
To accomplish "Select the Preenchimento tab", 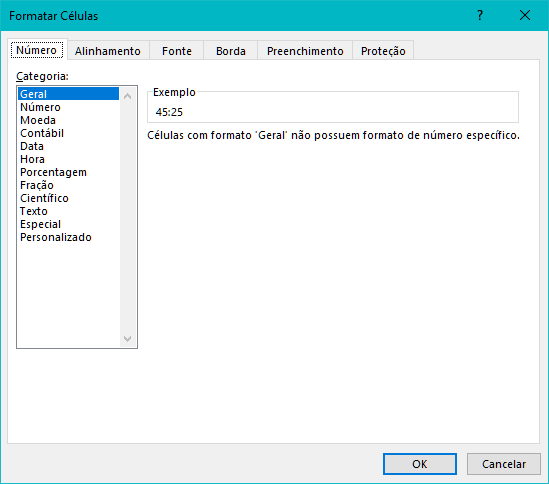I will click(305, 51).
